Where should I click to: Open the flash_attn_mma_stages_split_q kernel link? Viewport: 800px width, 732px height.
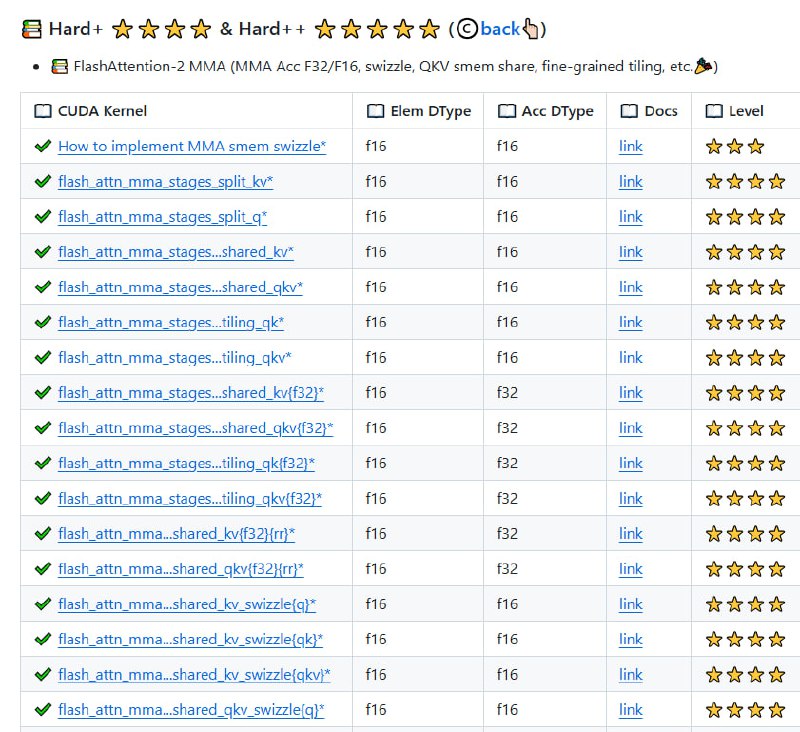pos(162,217)
